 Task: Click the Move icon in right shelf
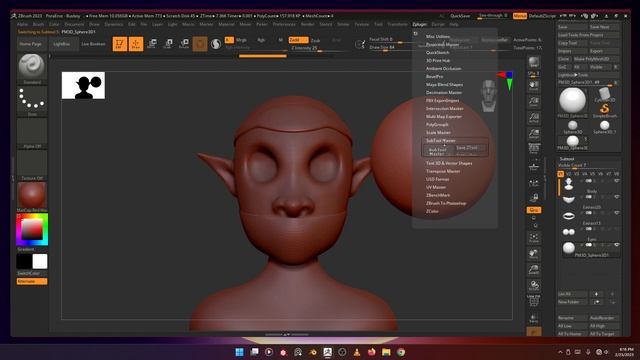pos(533,254)
